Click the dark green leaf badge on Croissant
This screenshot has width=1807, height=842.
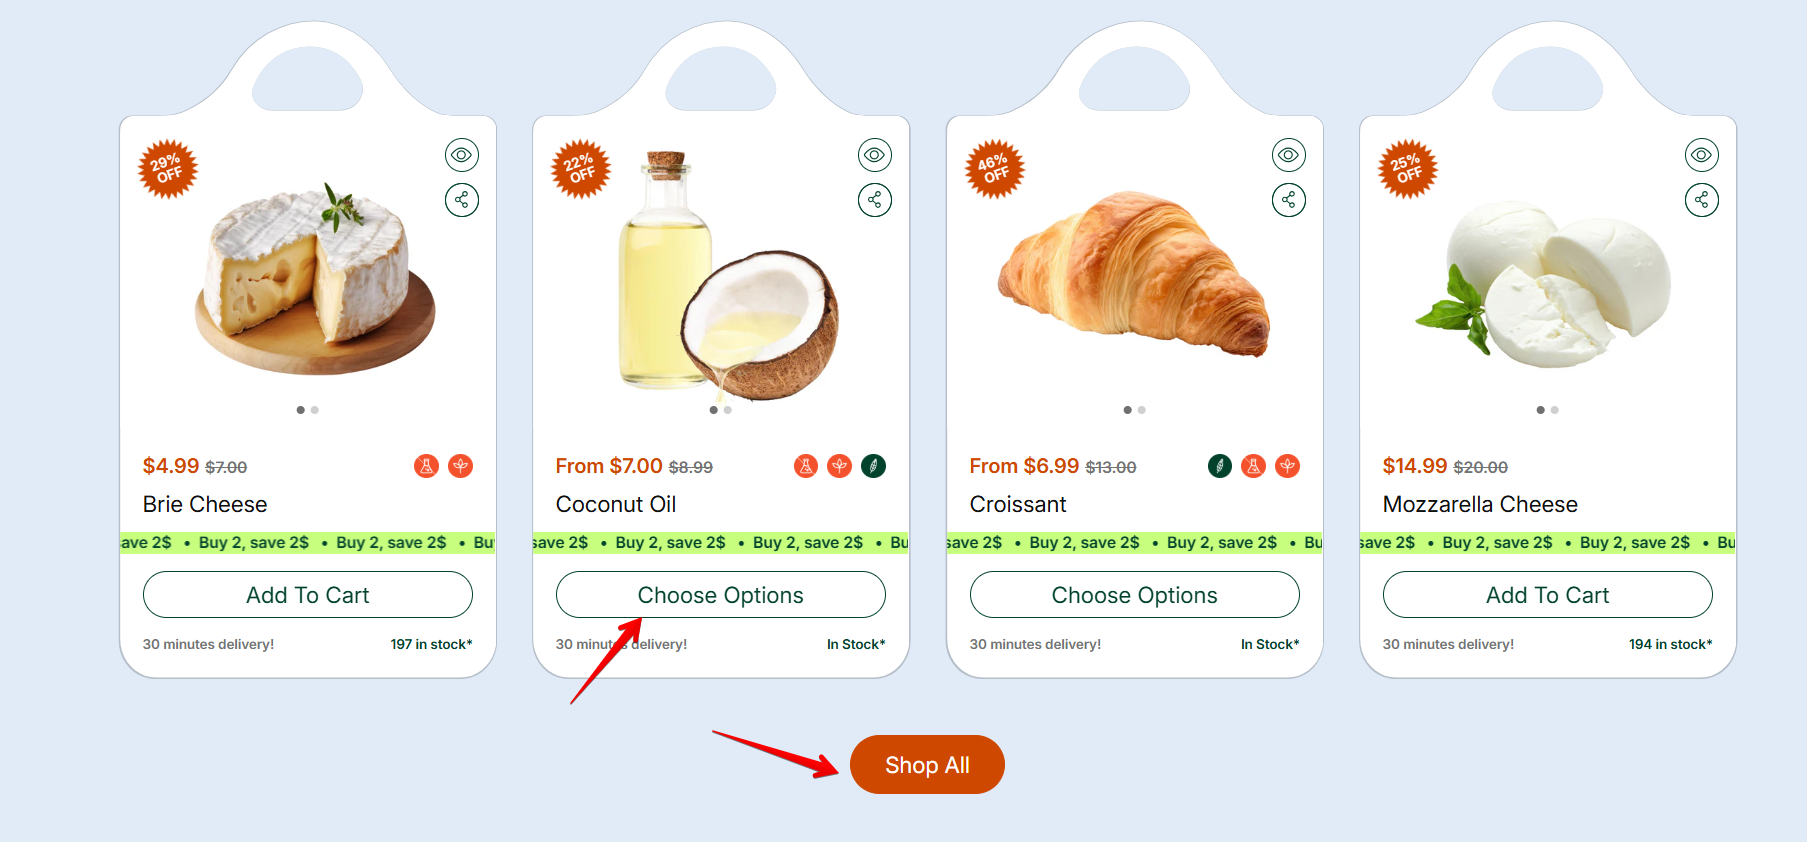click(x=1219, y=466)
